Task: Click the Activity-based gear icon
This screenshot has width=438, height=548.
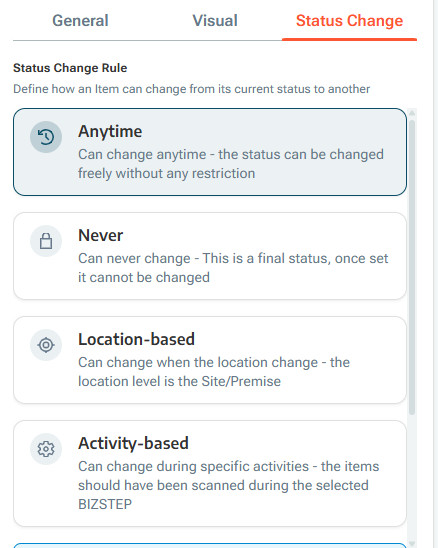Action: point(46,449)
